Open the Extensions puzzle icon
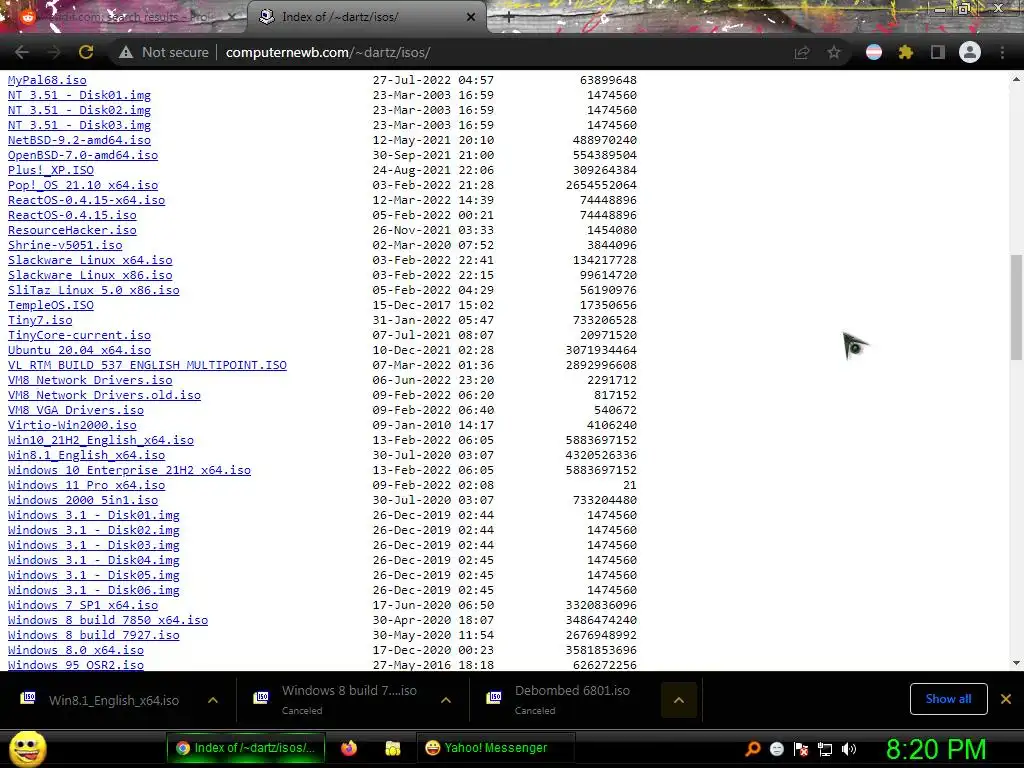 click(x=906, y=52)
